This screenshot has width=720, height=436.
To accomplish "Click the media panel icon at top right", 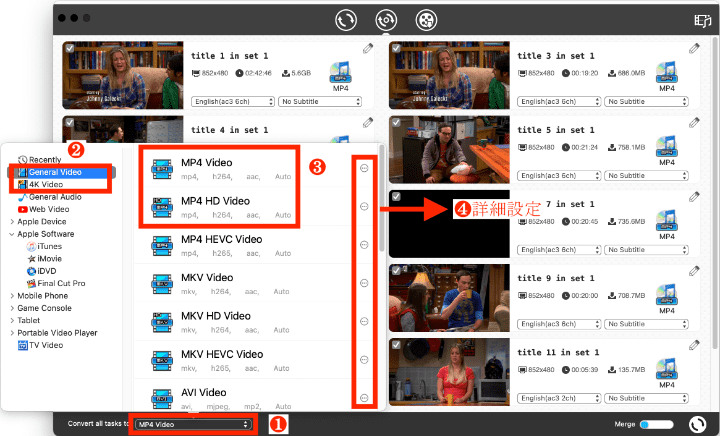I will [702, 21].
